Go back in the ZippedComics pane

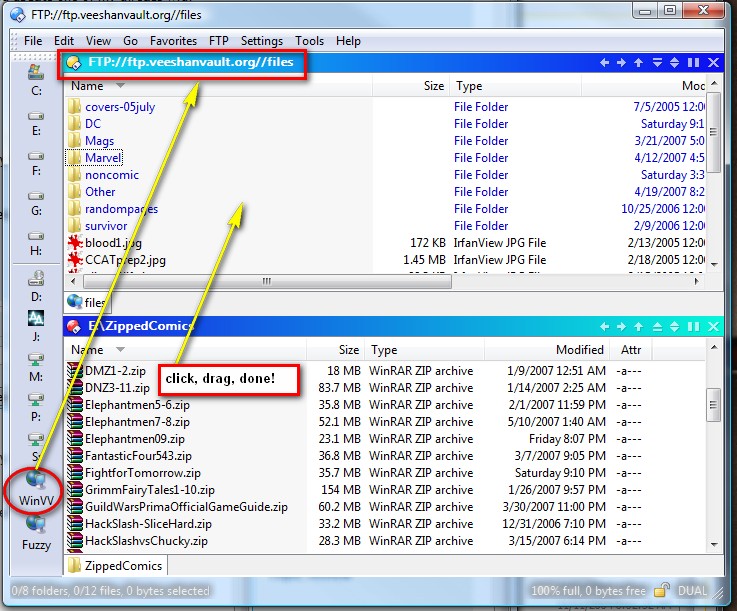(x=604, y=327)
